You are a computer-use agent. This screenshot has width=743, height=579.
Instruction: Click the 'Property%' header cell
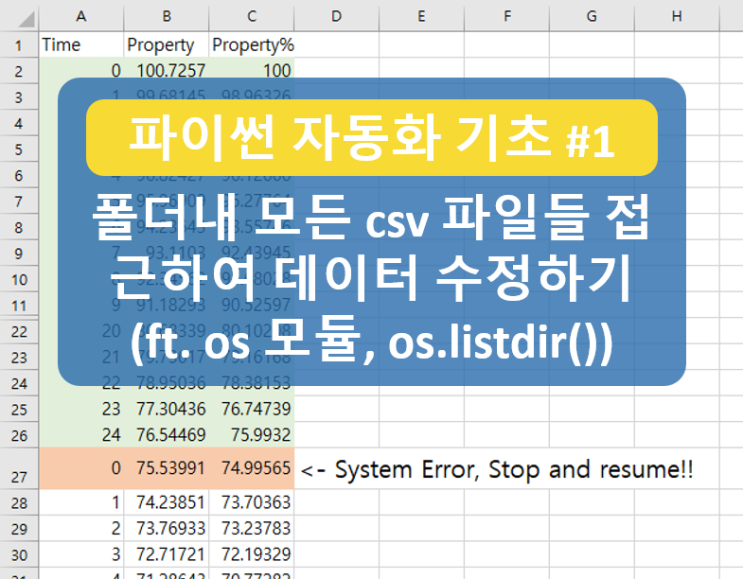click(x=252, y=45)
